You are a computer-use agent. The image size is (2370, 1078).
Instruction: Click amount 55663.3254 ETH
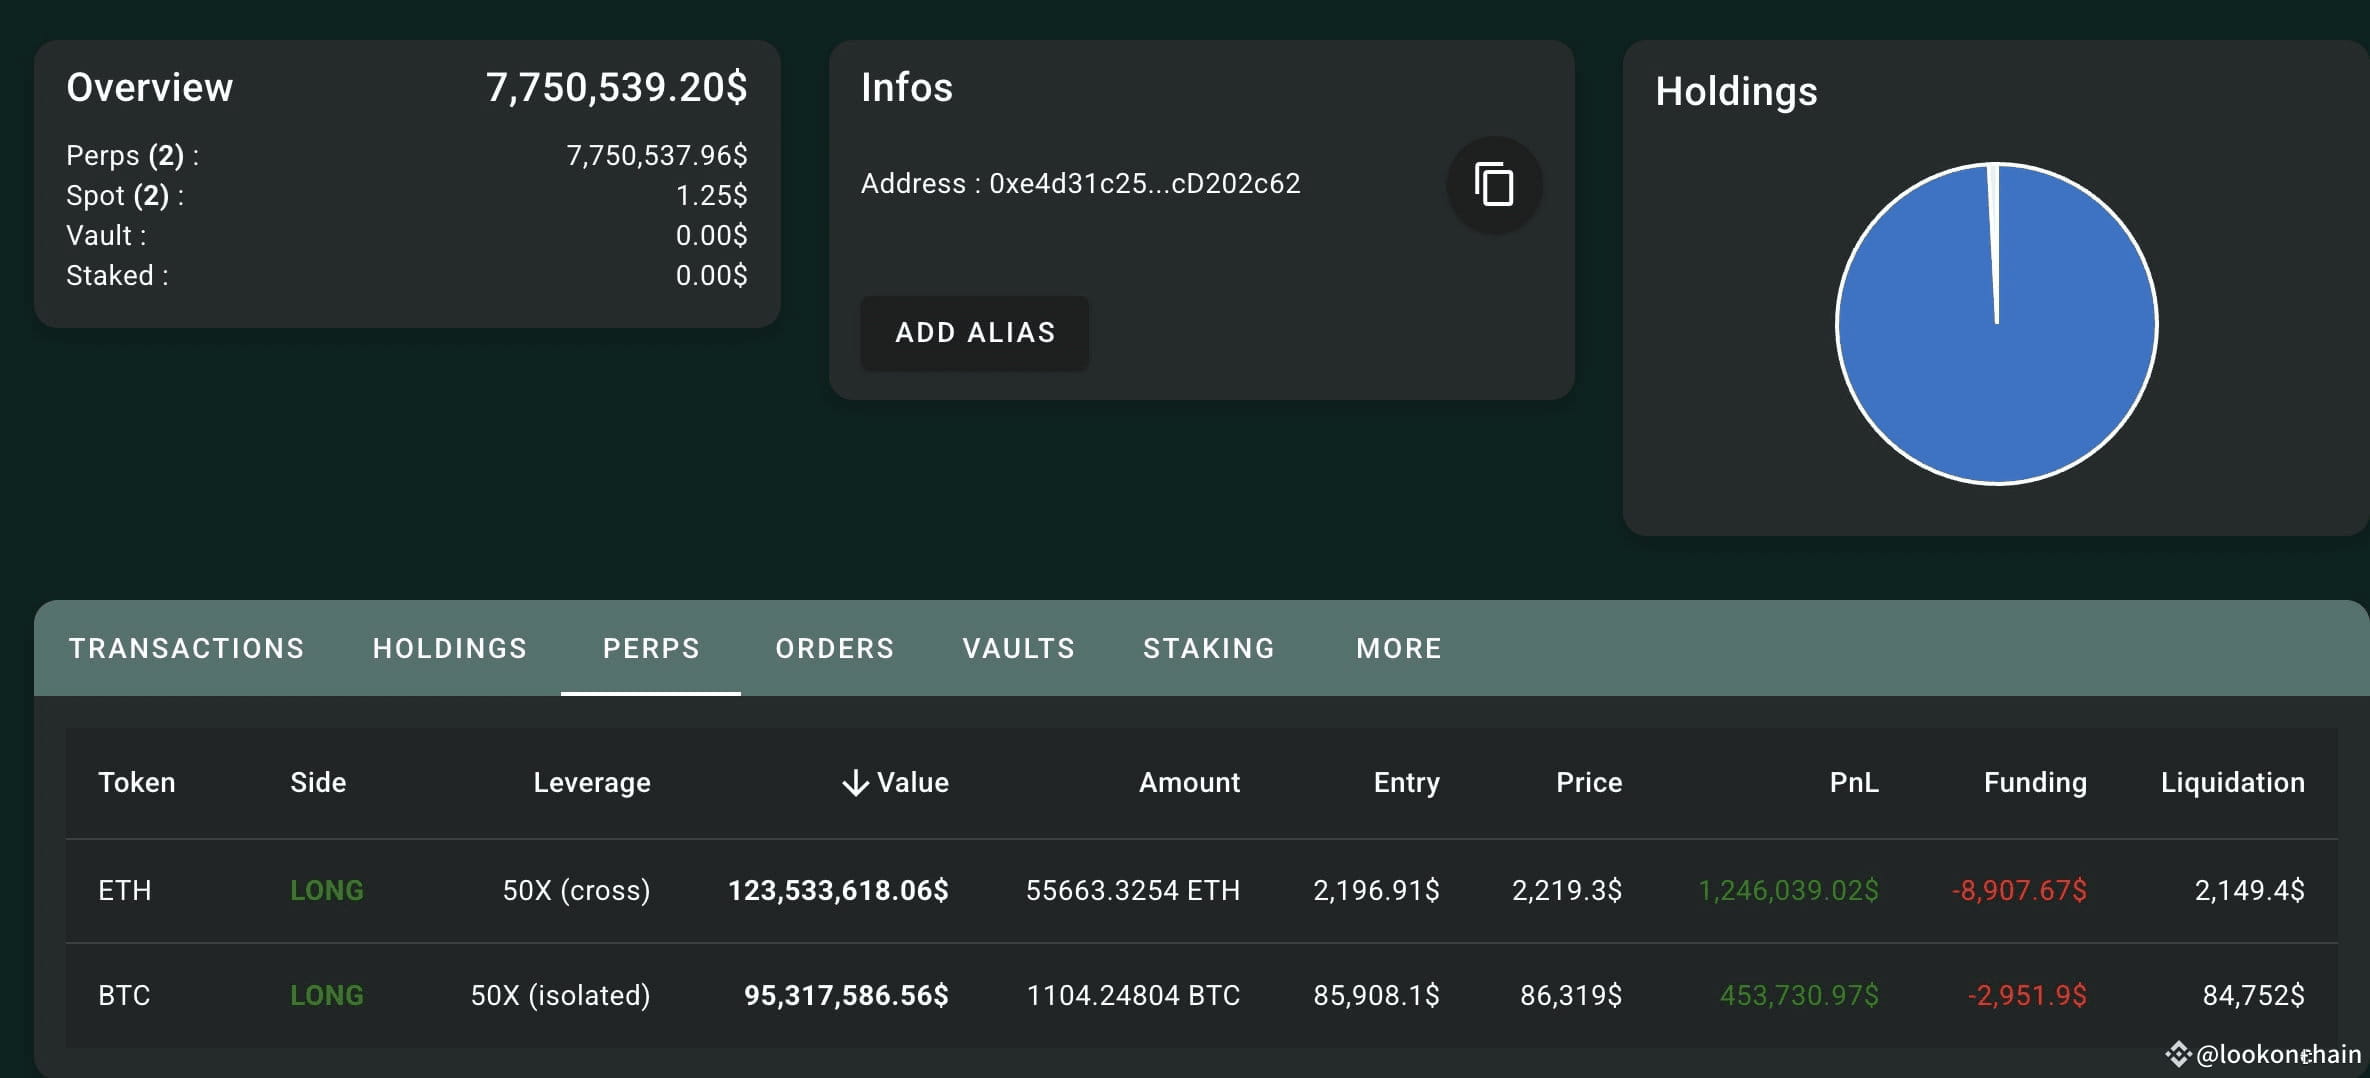(x=1133, y=890)
